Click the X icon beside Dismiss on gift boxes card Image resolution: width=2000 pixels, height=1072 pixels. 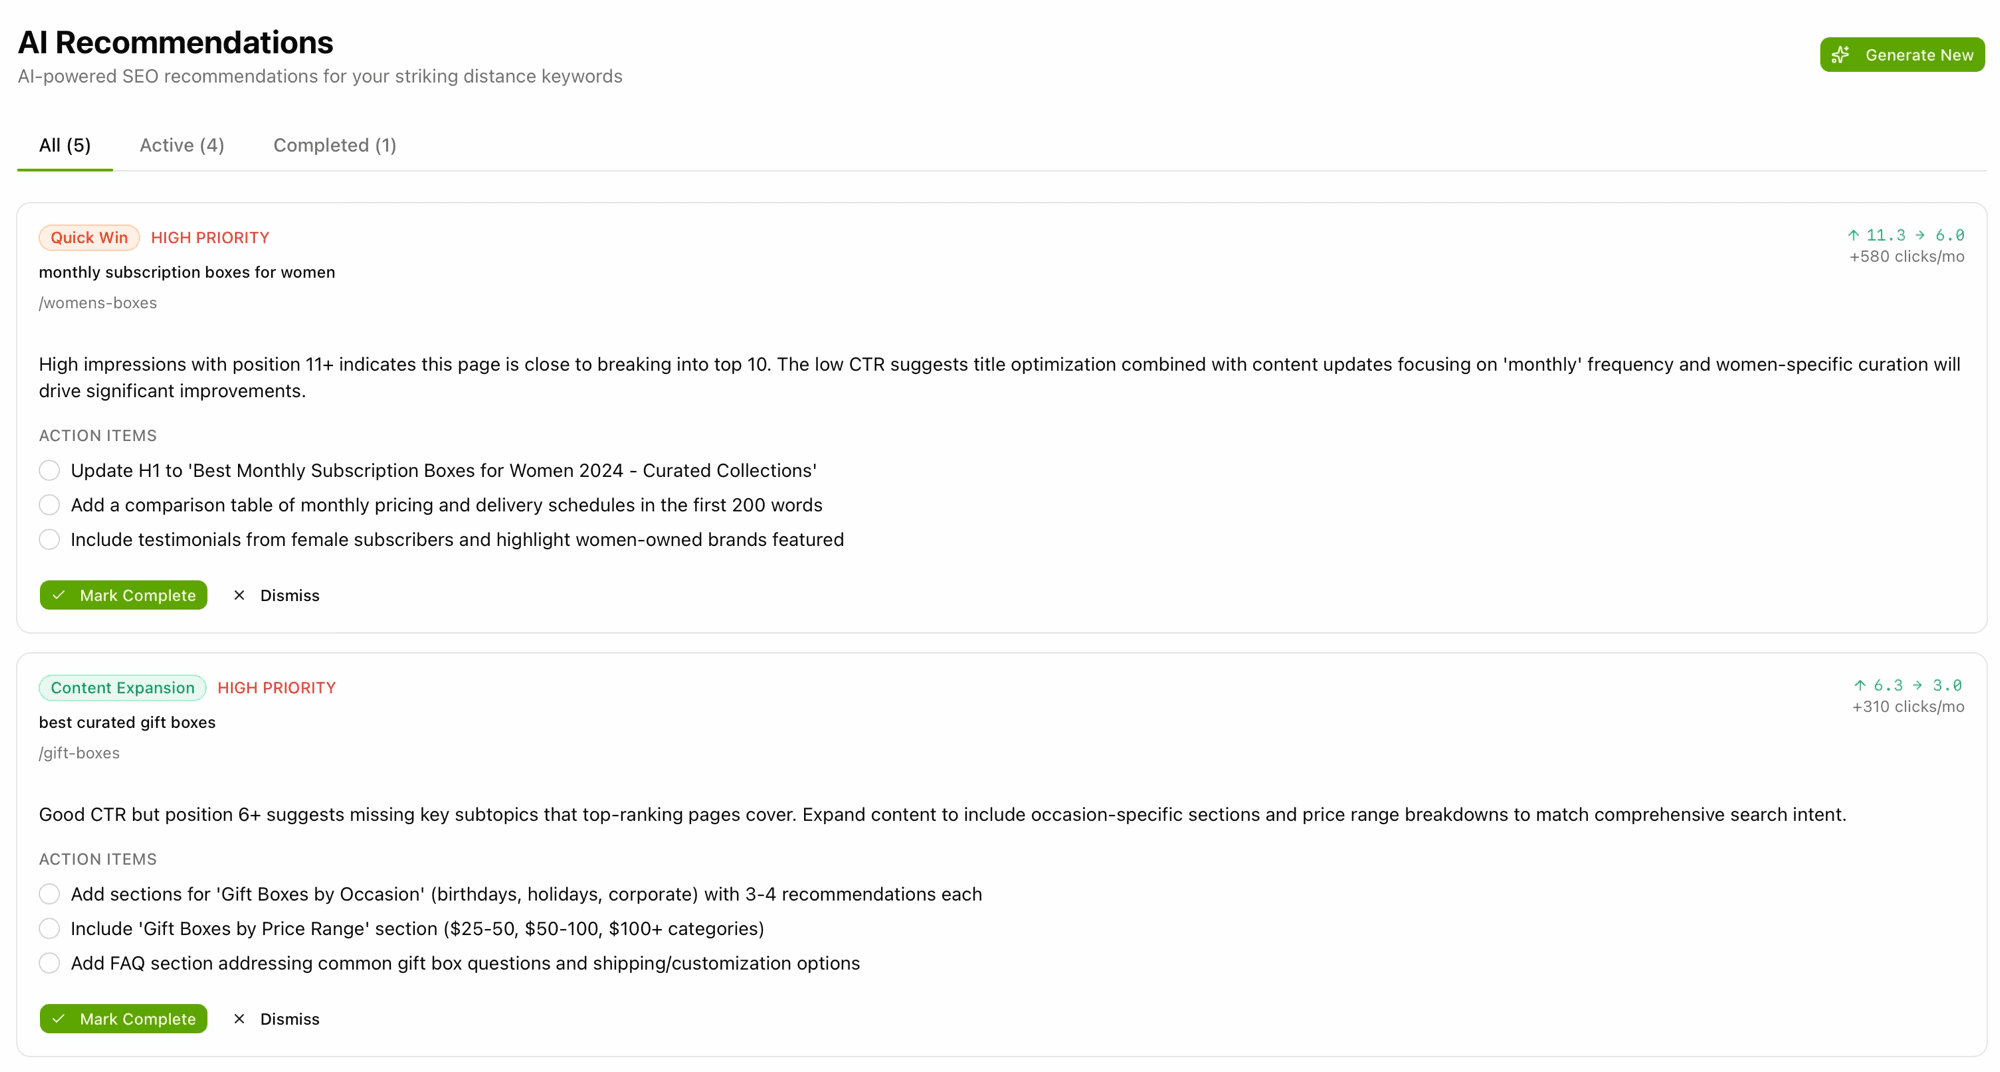[239, 1018]
